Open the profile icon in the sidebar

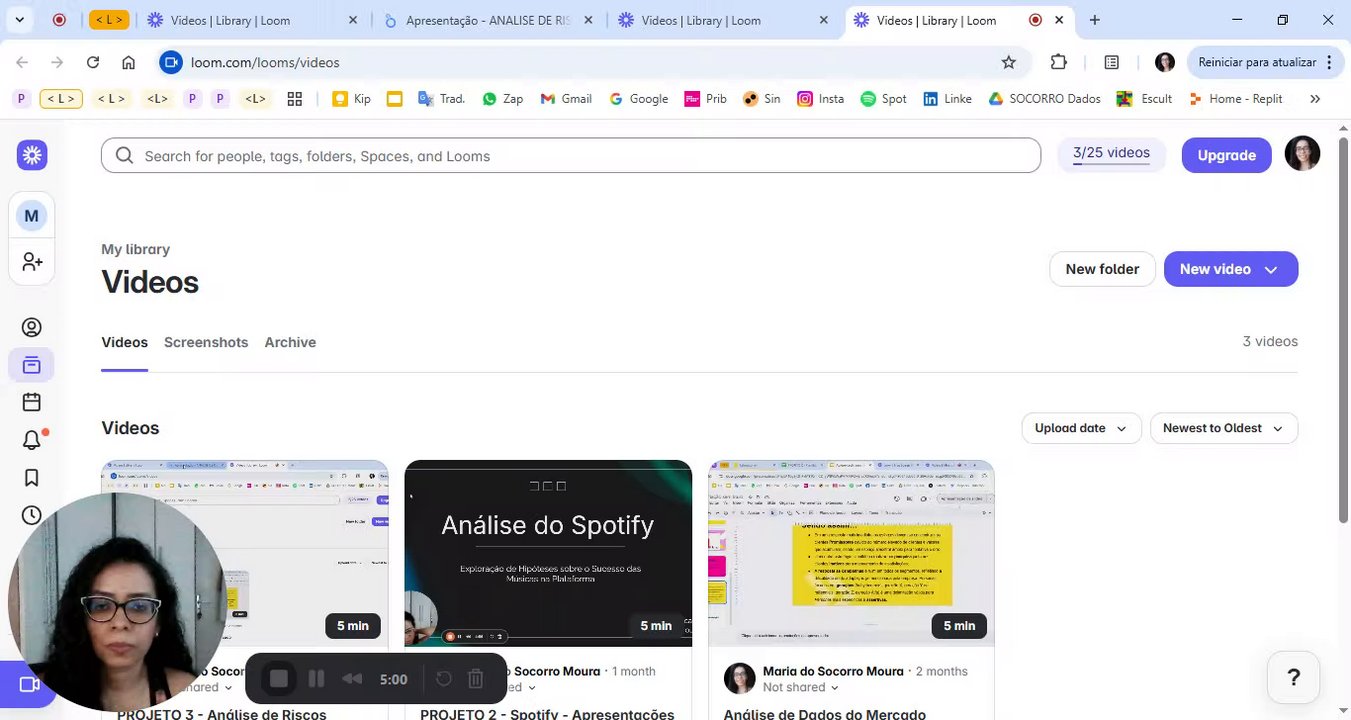[32, 327]
